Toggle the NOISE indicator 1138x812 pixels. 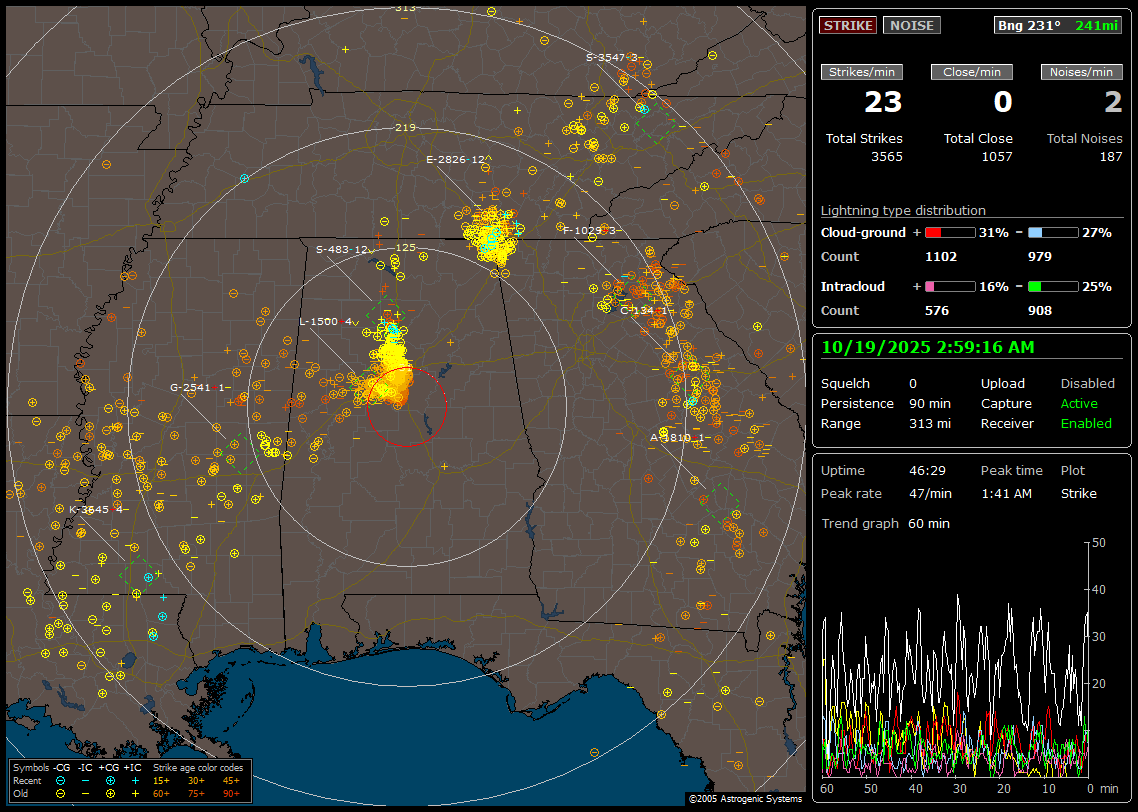click(x=911, y=25)
